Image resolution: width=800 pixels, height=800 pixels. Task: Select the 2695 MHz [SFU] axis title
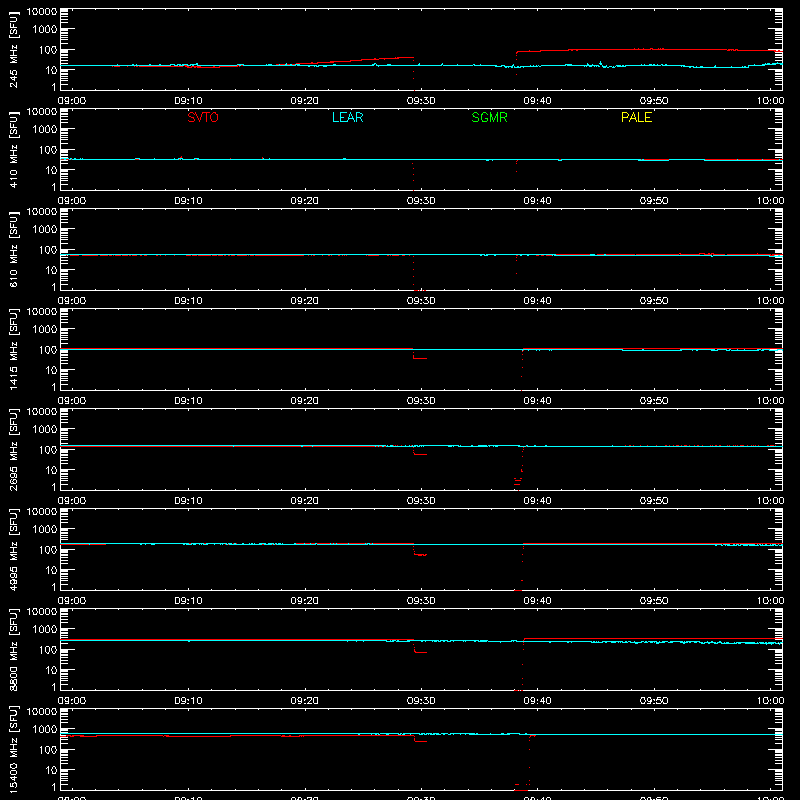coord(13,449)
